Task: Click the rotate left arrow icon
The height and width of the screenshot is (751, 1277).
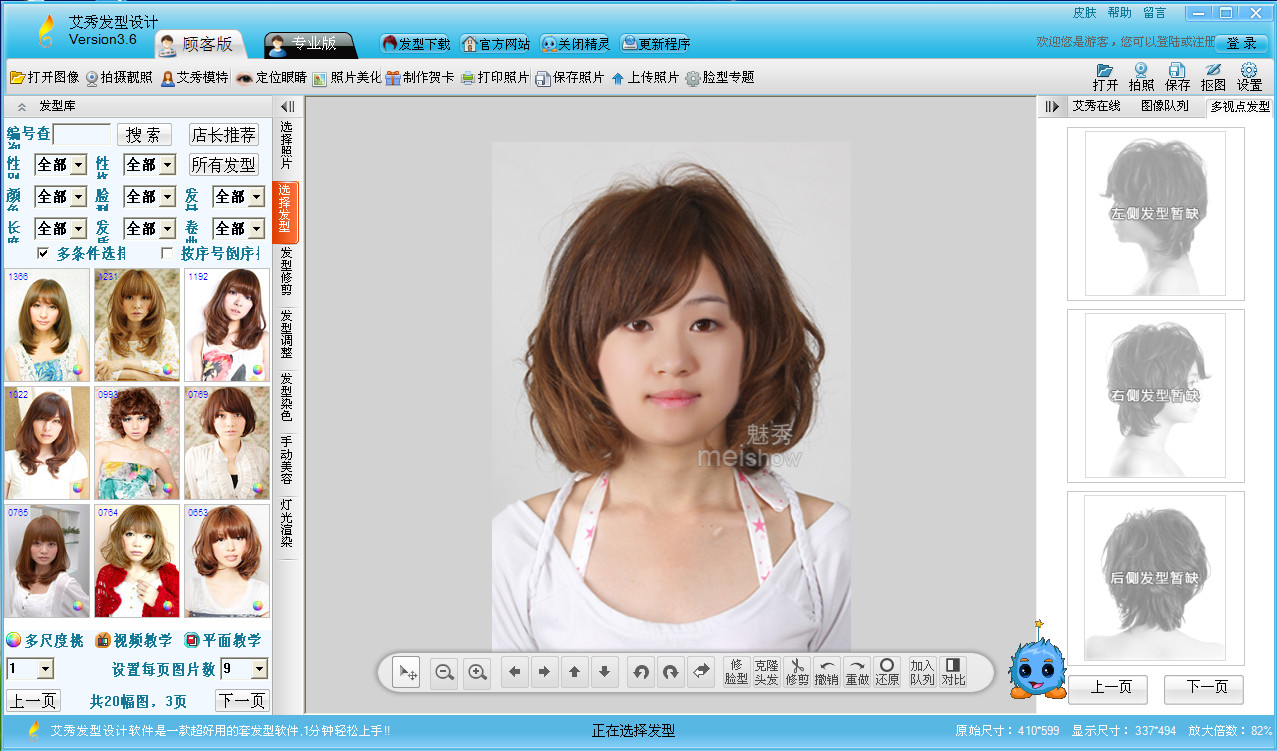Action: click(x=641, y=673)
